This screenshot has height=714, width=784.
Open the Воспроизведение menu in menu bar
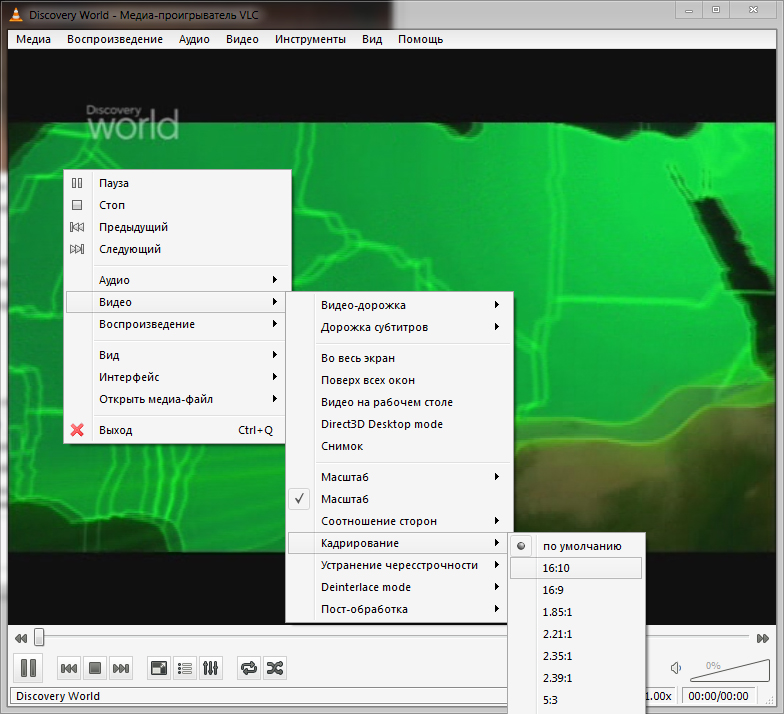tap(115, 39)
